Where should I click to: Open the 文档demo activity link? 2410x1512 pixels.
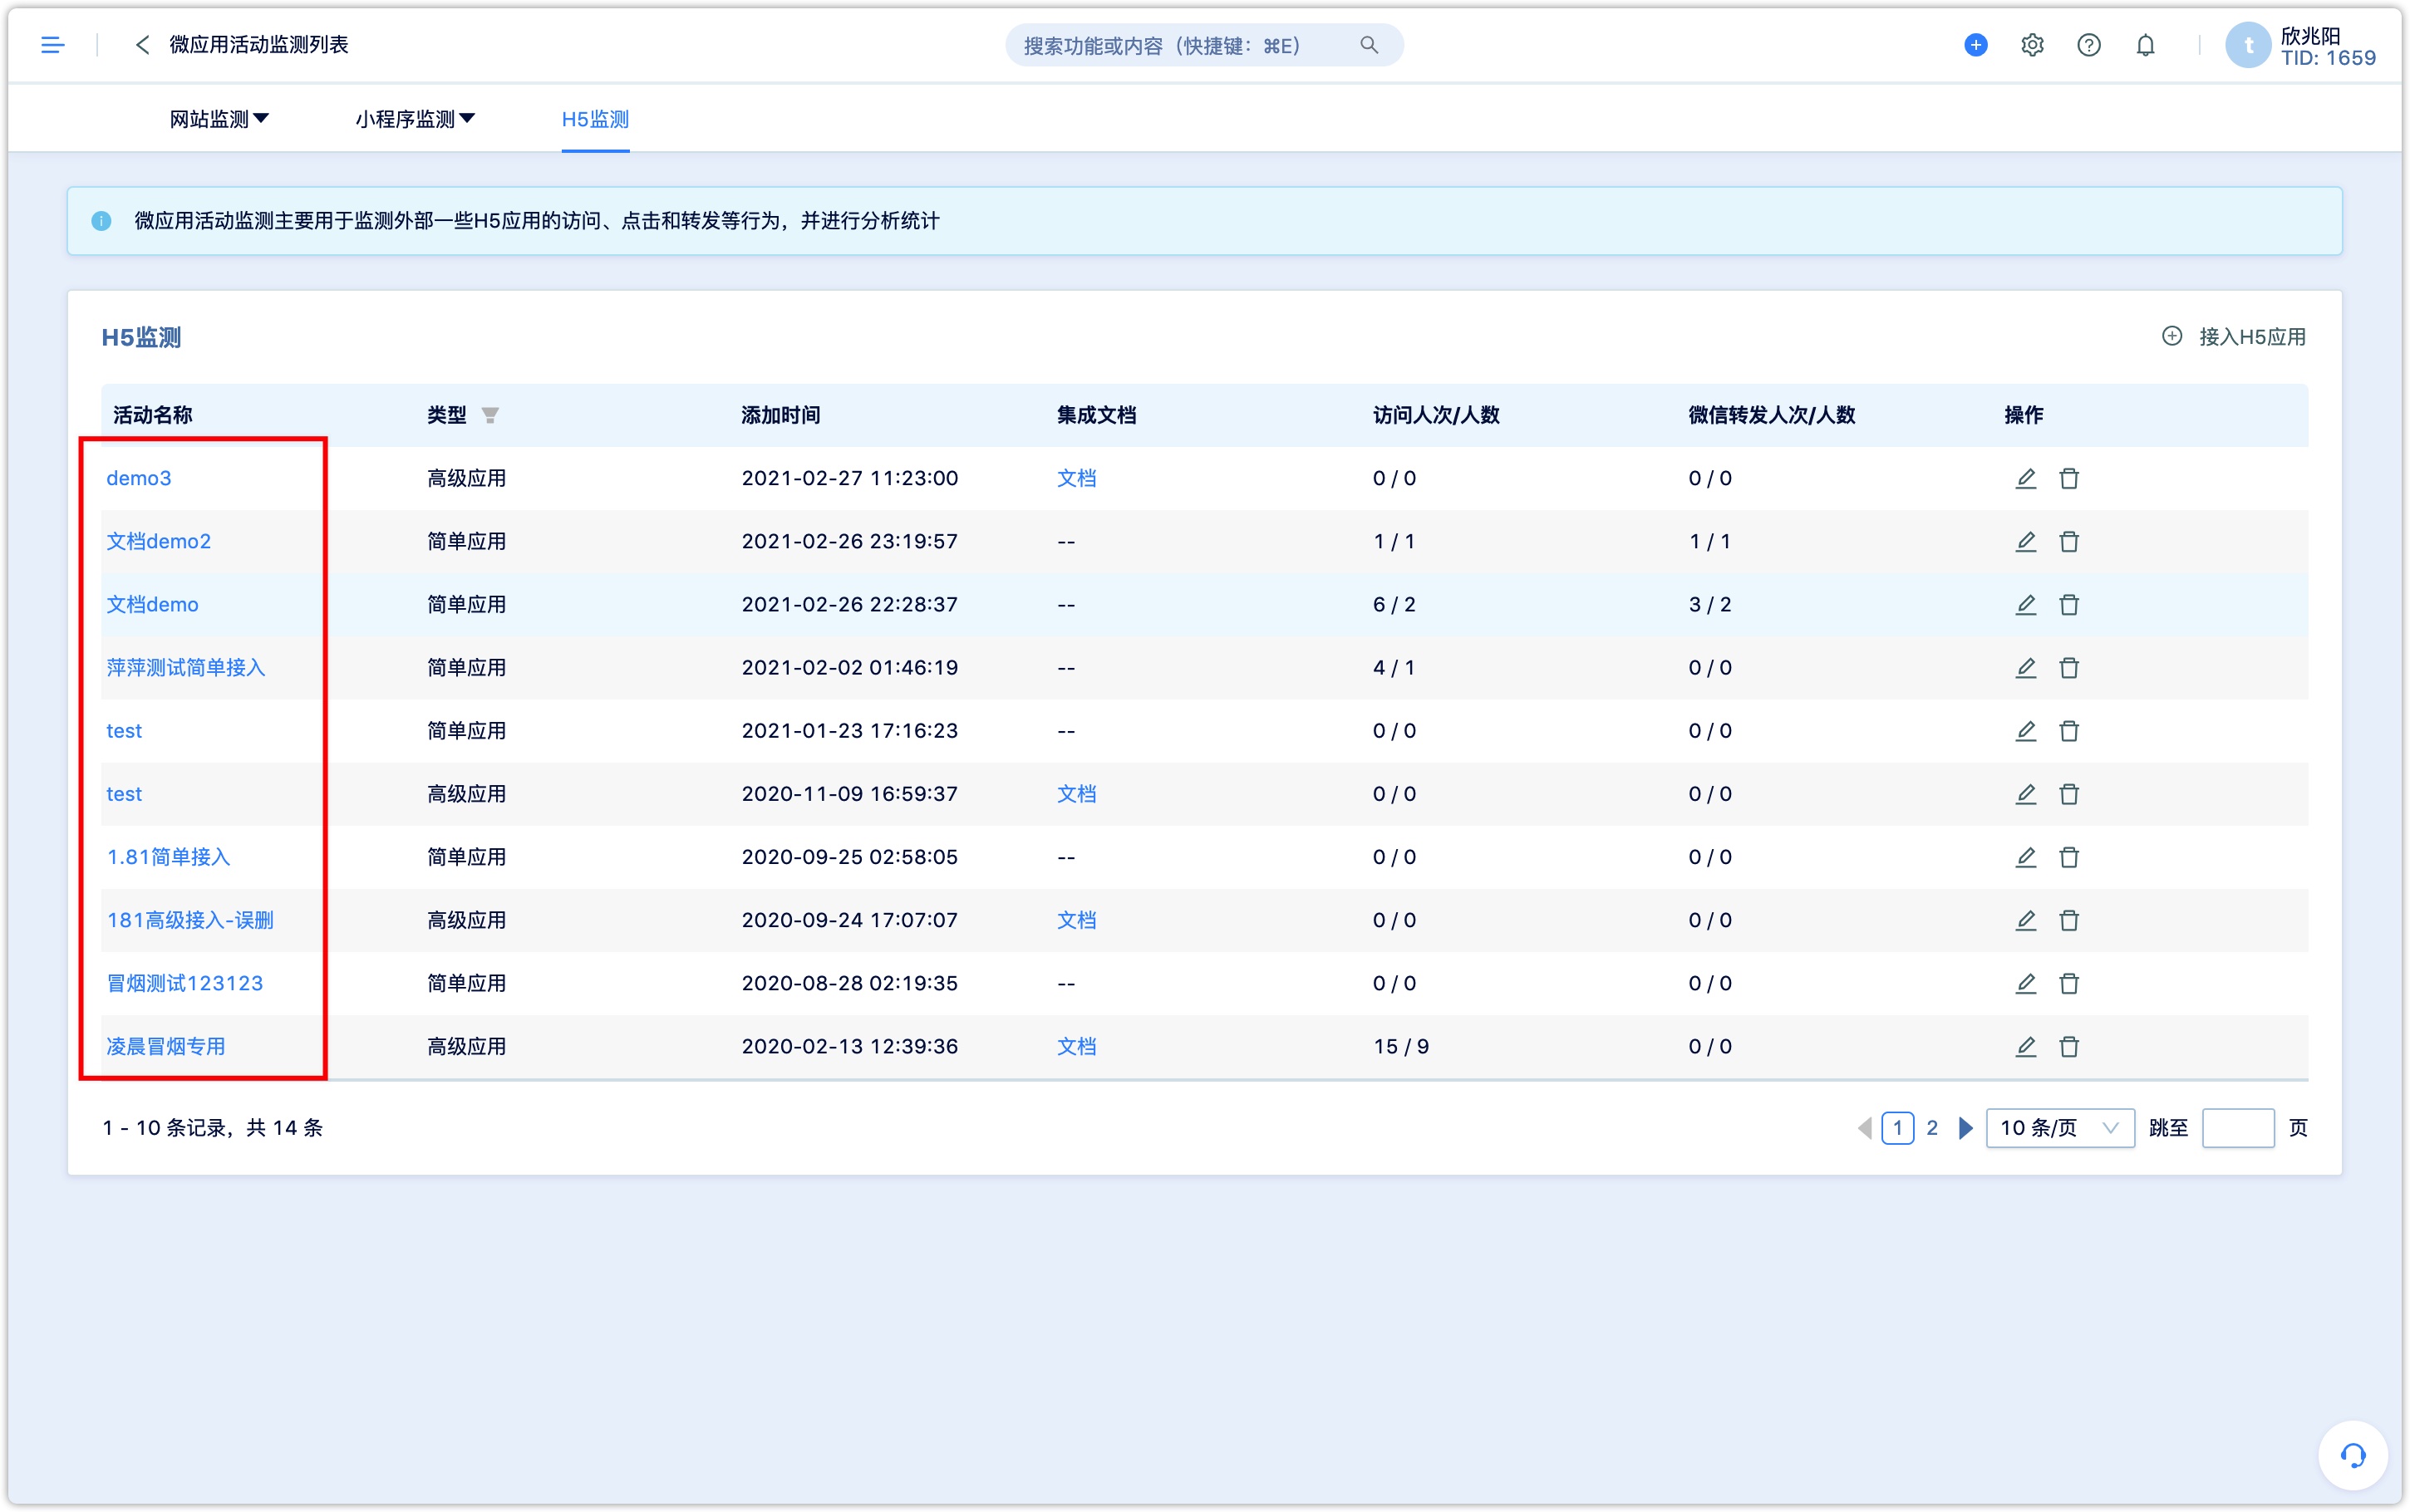point(152,604)
